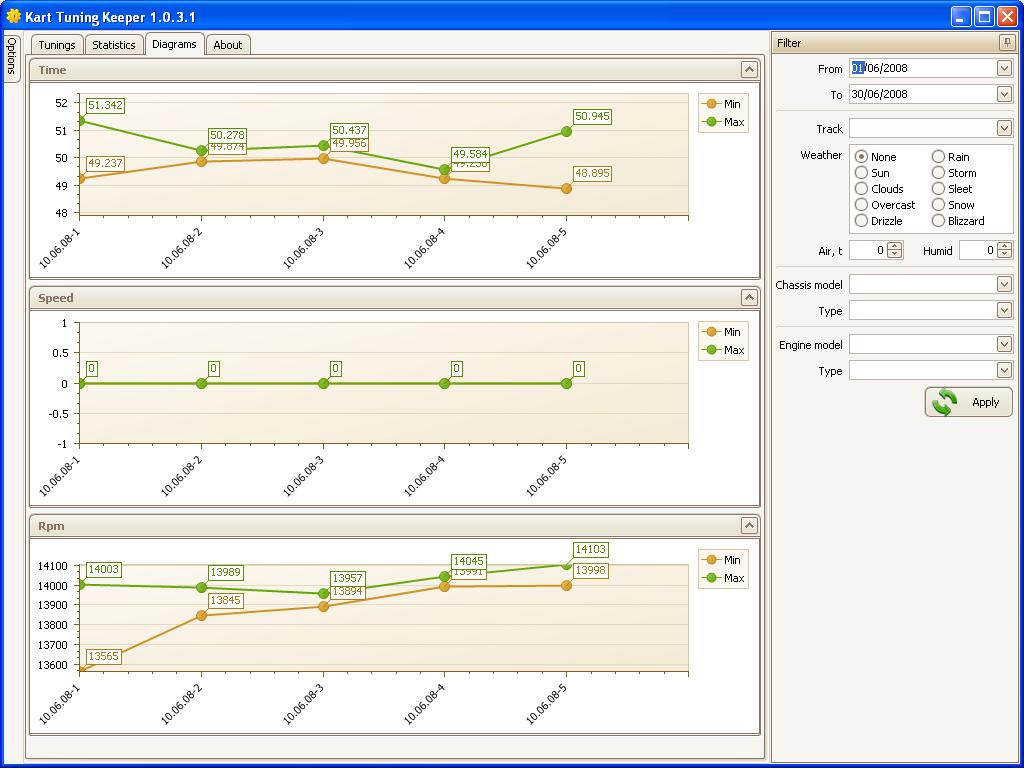Open the Tunings tab
Viewport: 1024px width, 768px height.
[57, 45]
